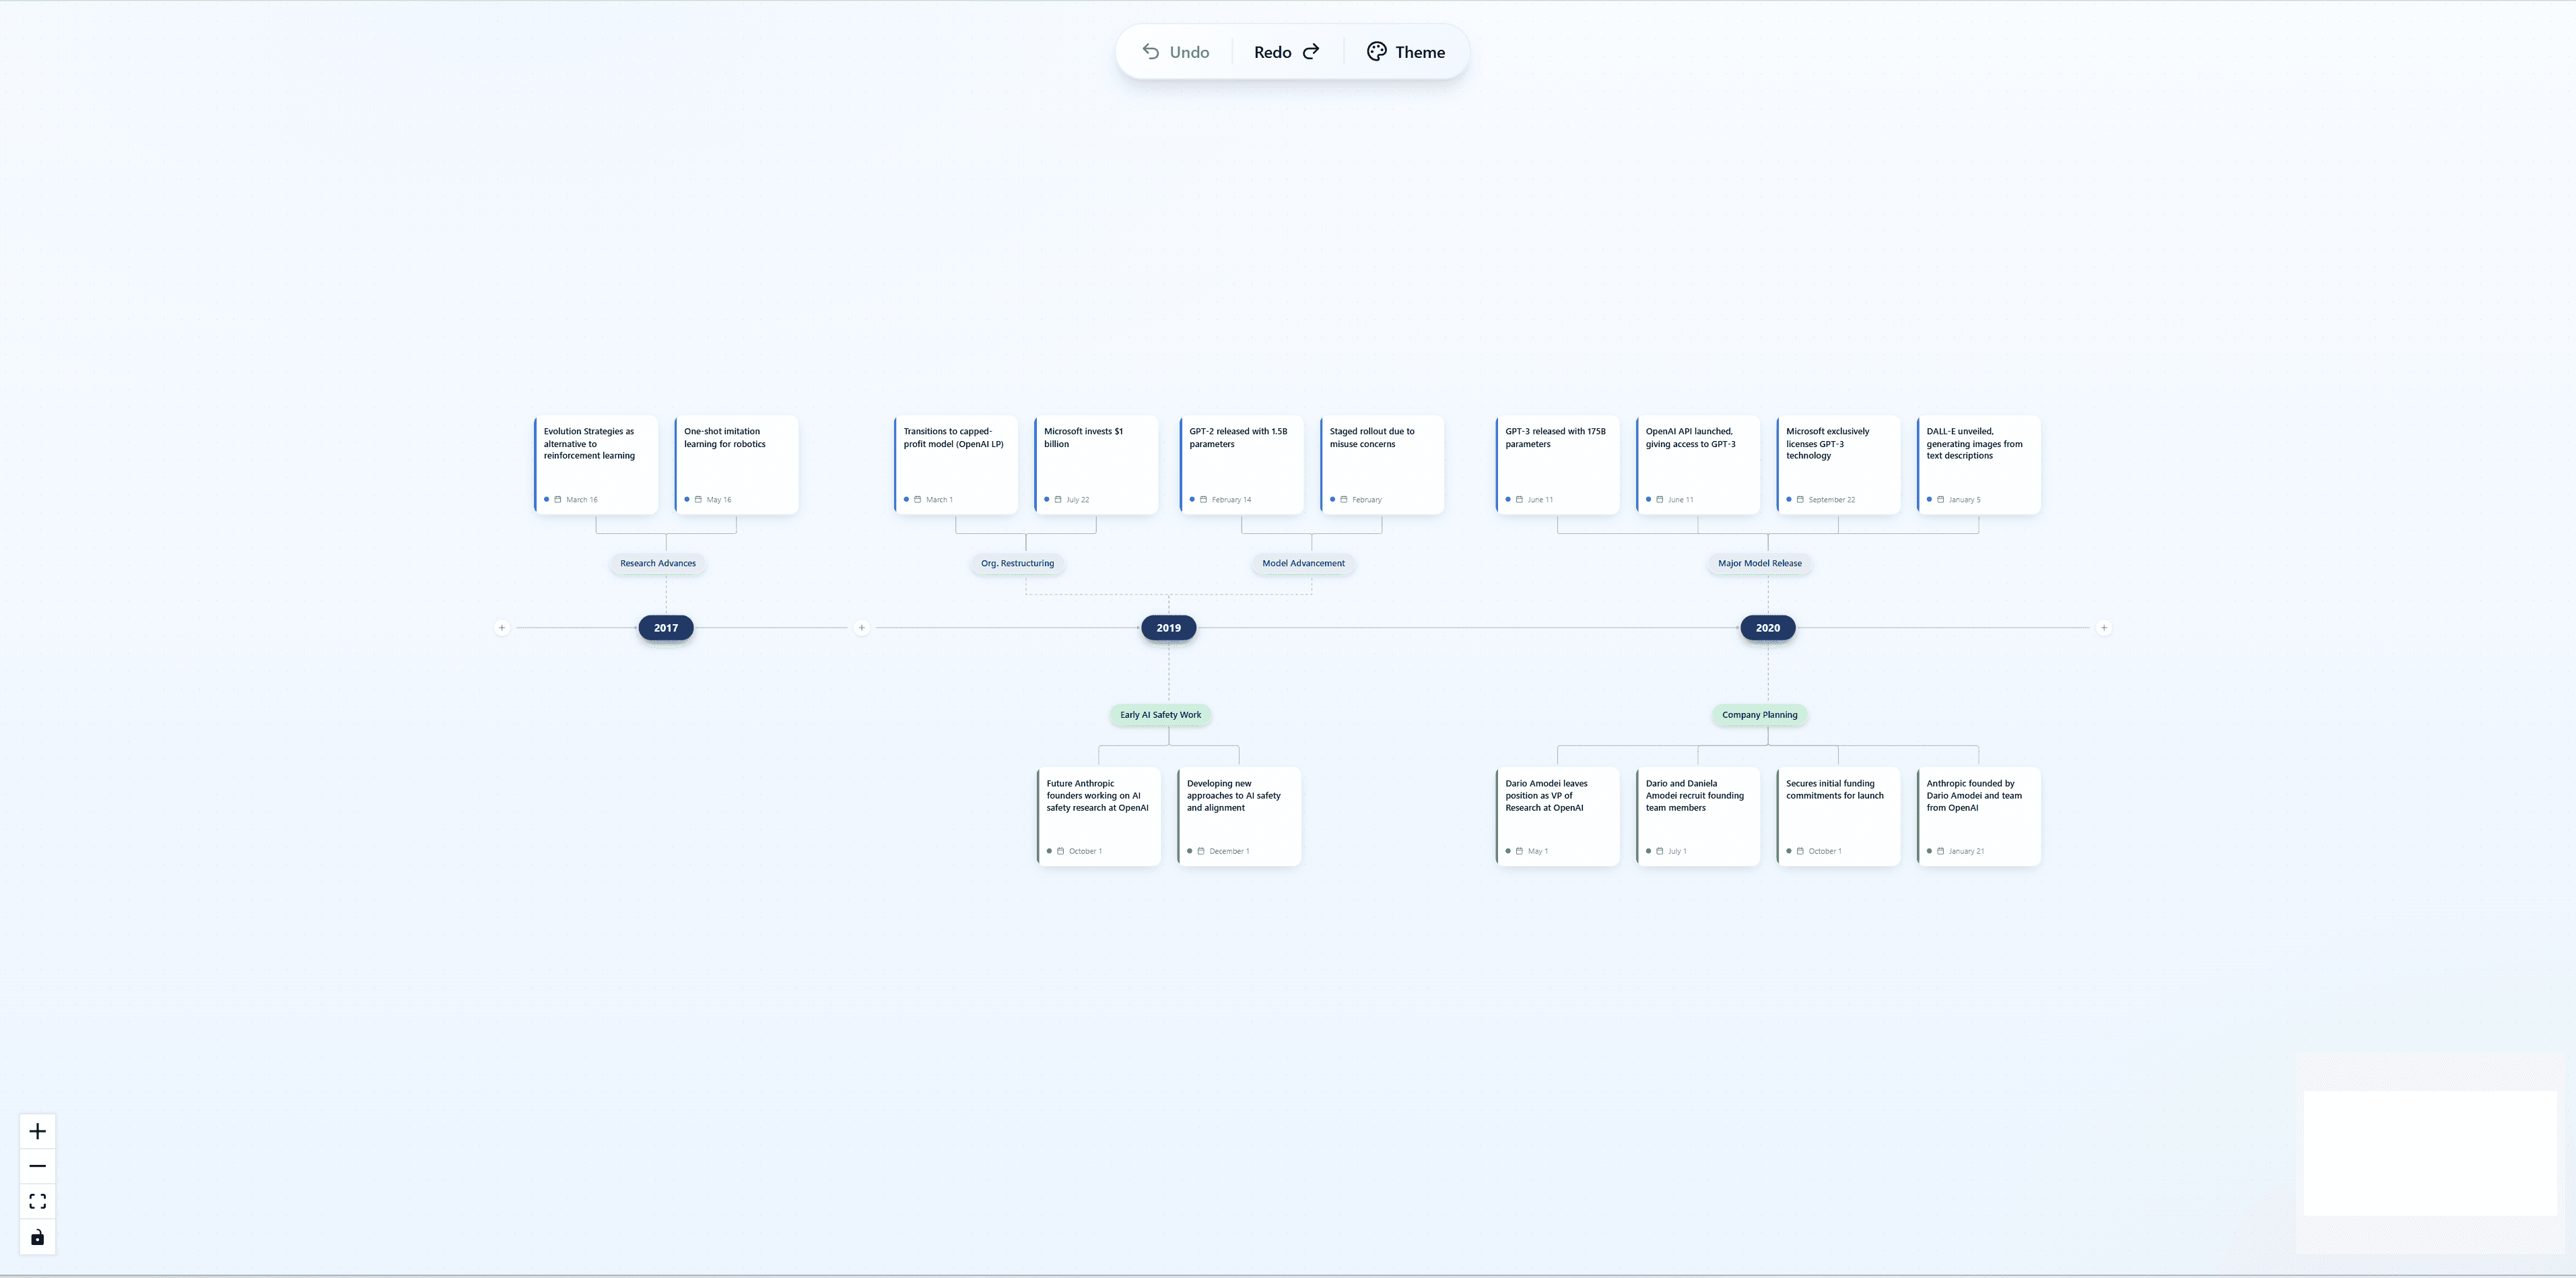The image size is (2576, 1278).
Task: Select the Model Advancement category tag
Action: pyautogui.click(x=1303, y=563)
